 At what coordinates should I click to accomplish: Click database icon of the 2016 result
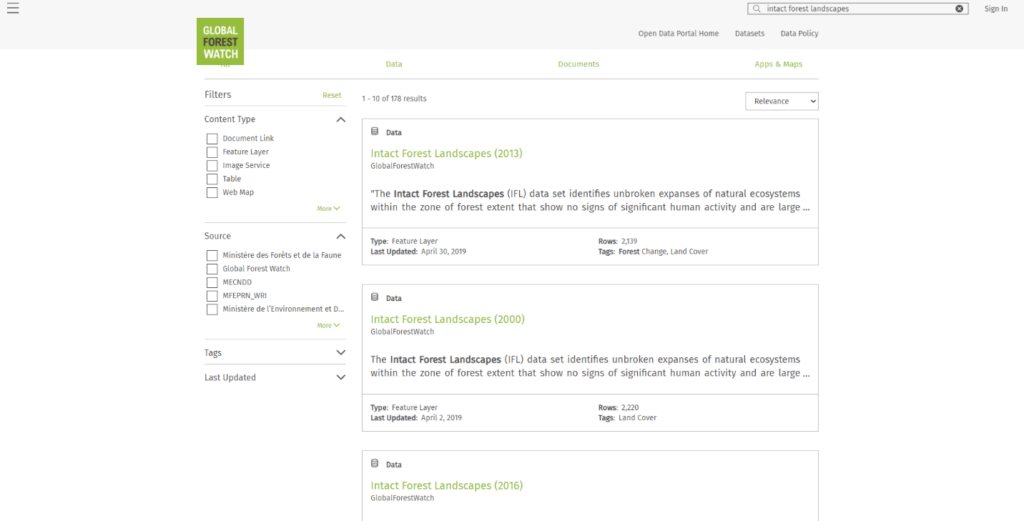(x=375, y=464)
